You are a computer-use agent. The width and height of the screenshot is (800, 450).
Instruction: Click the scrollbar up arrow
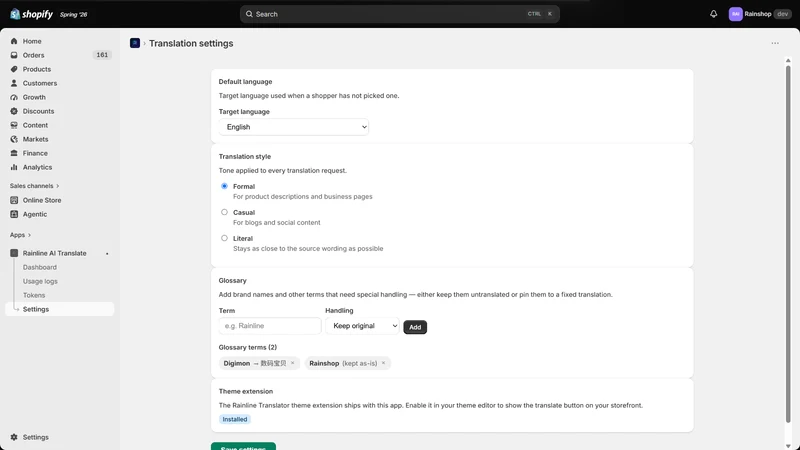click(x=788, y=60)
